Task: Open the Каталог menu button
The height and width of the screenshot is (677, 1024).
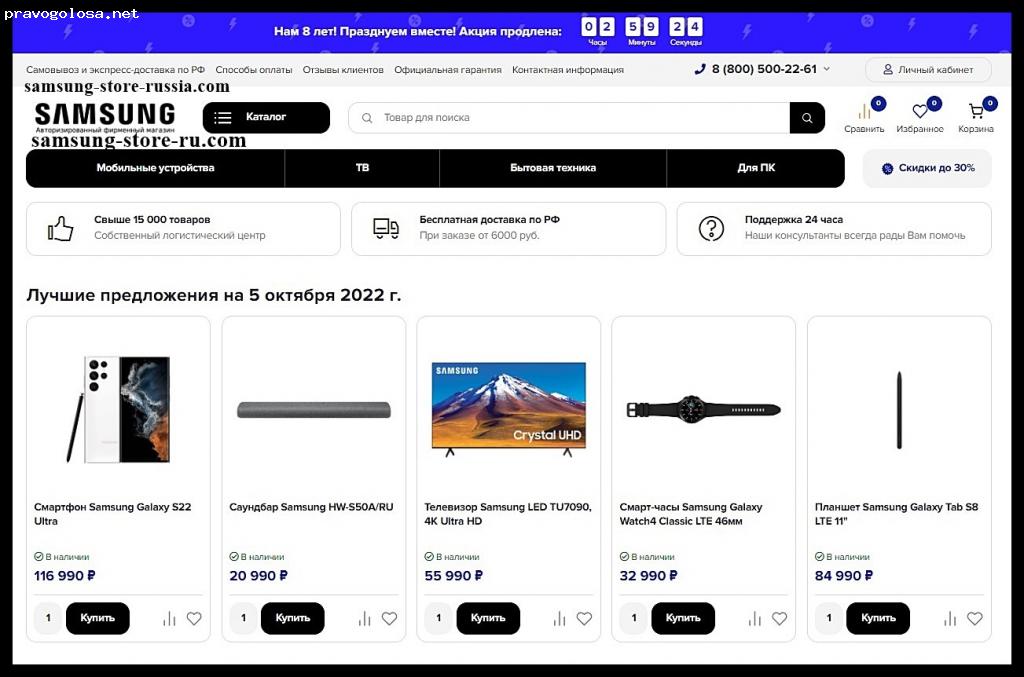Action: coord(266,118)
